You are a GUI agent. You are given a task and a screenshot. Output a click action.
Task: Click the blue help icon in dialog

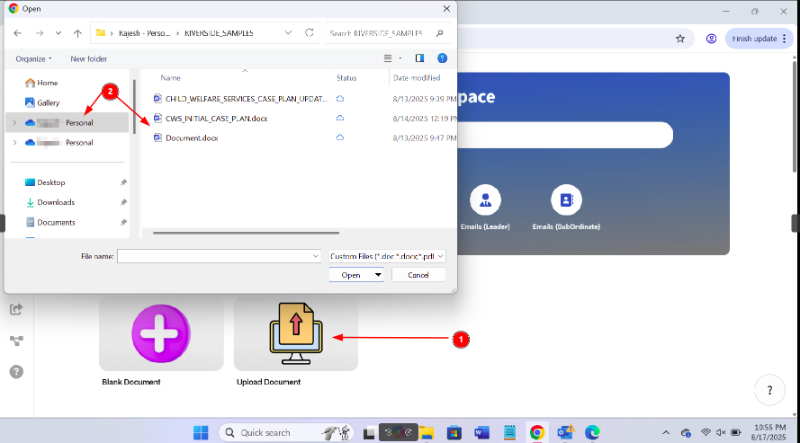(441, 59)
